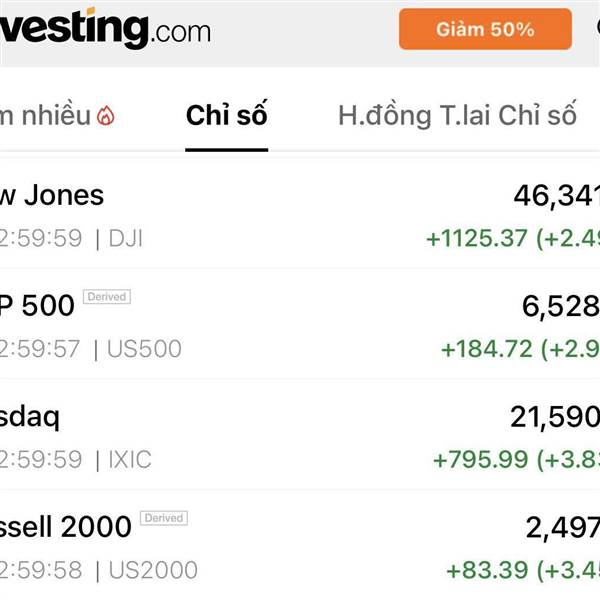Image resolution: width=600 pixels, height=600 pixels.
Task: Select the Chỉ số tab
Action: coord(227,115)
